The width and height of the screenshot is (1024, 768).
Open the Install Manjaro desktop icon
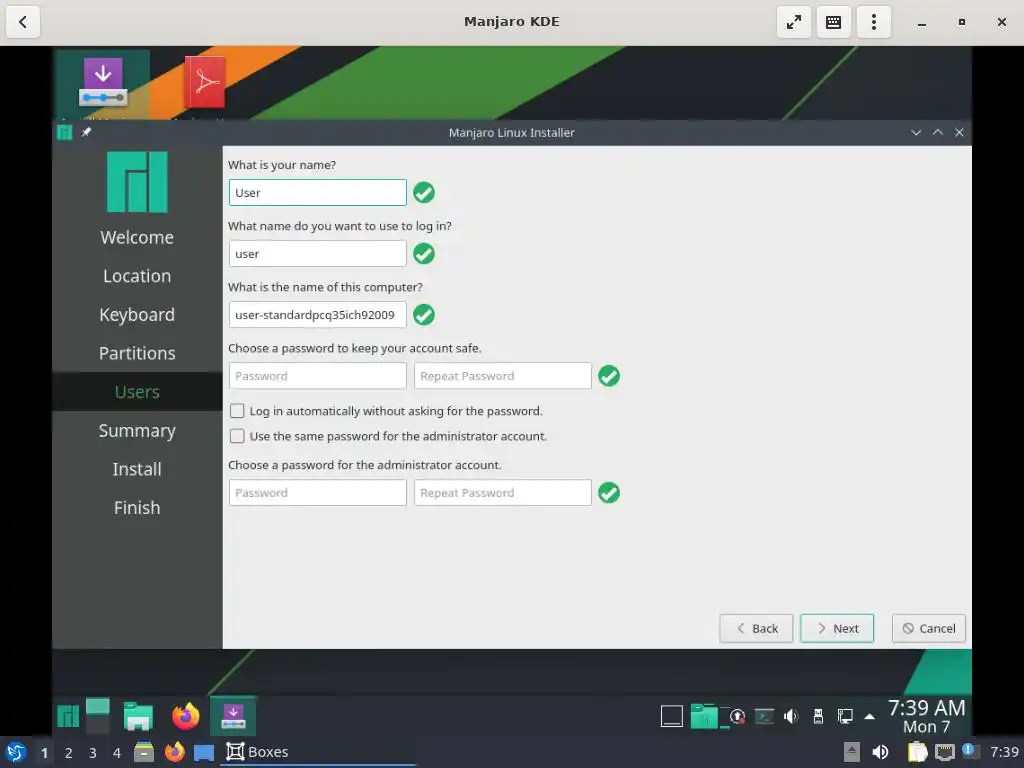coord(103,82)
